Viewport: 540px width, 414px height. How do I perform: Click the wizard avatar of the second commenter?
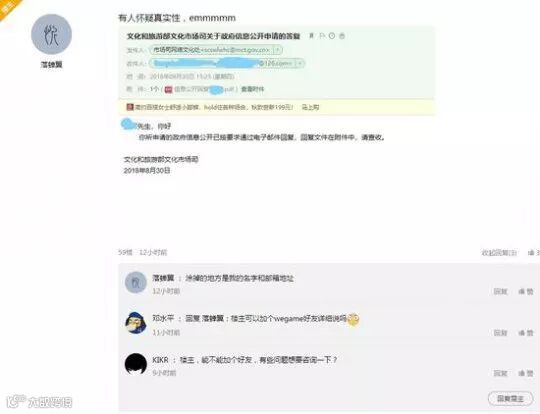136,323
